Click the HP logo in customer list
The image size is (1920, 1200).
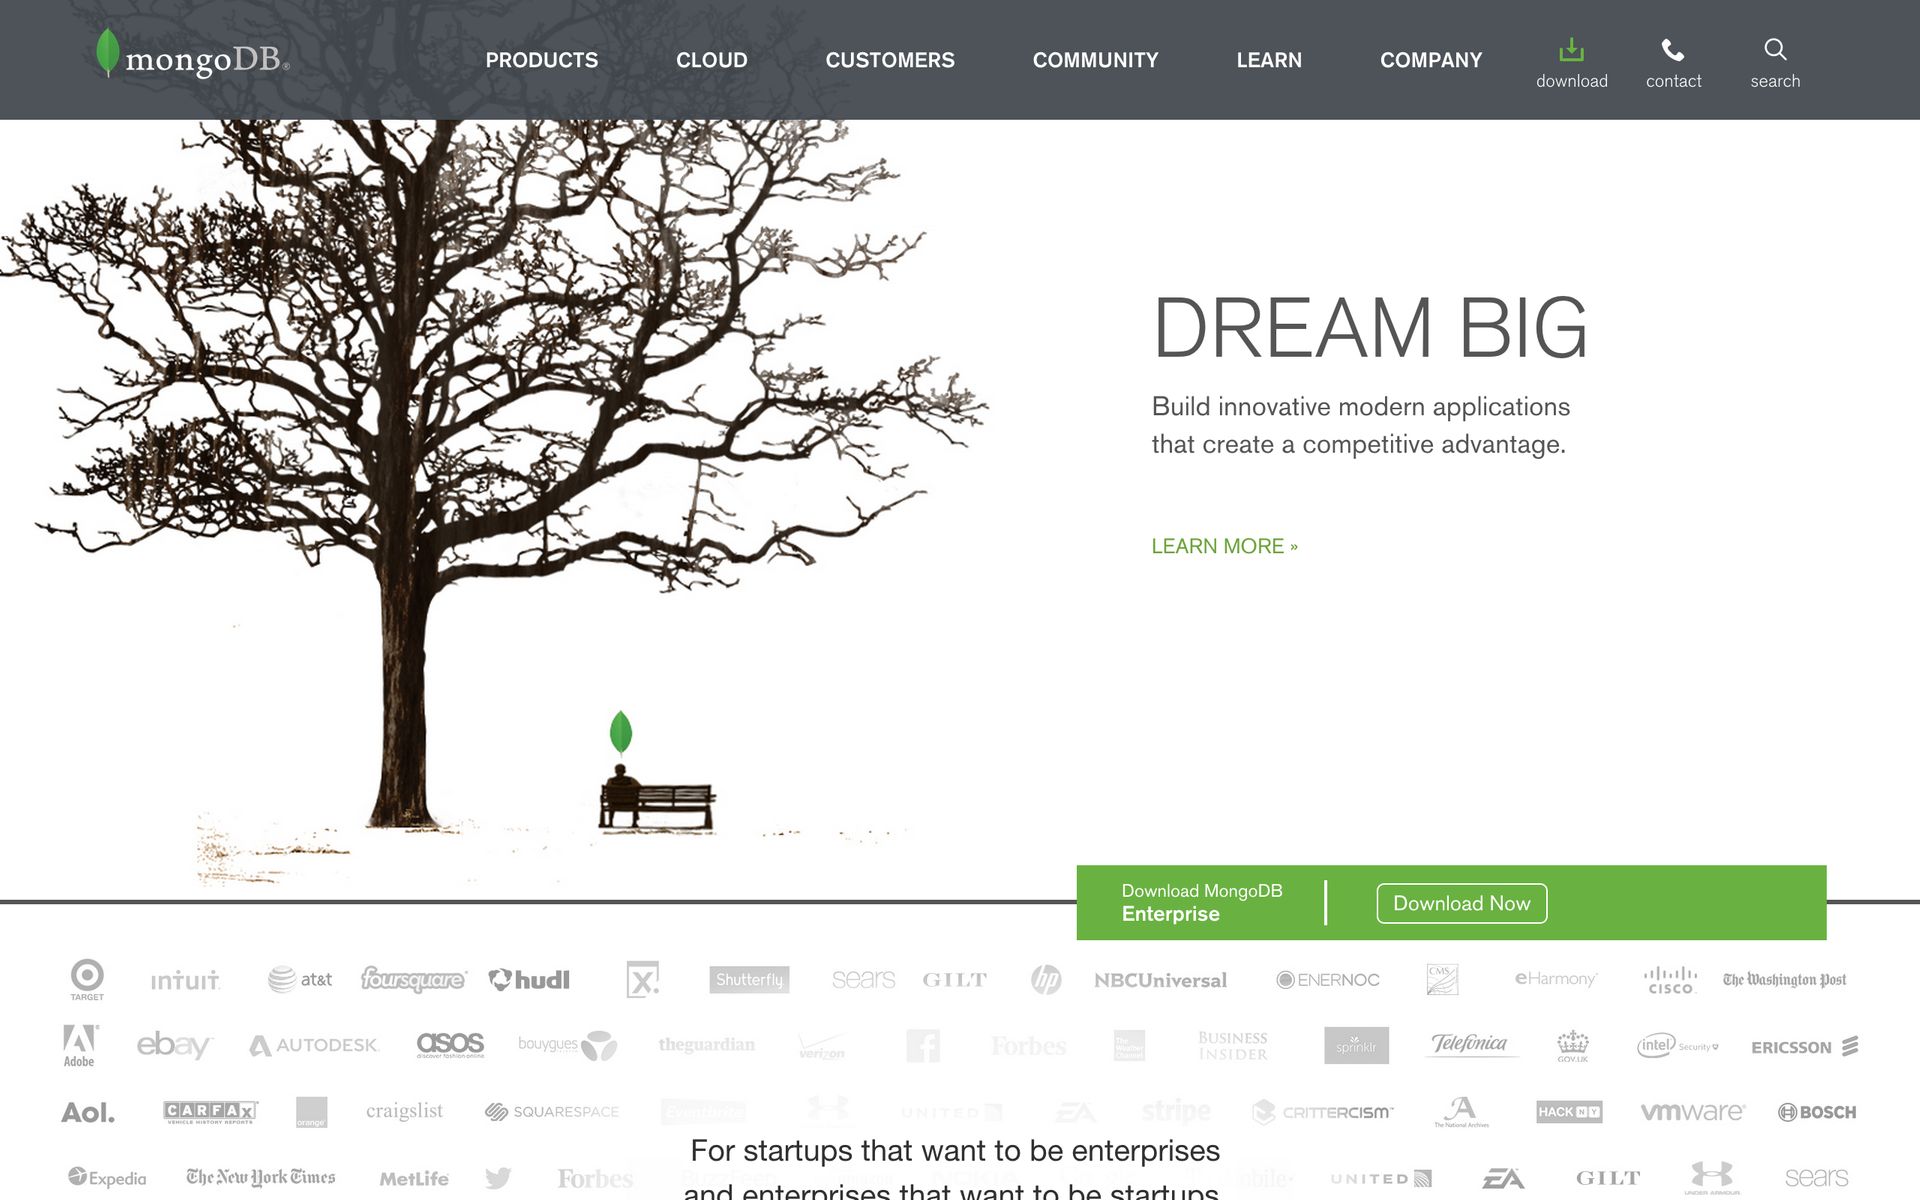click(1045, 980)
